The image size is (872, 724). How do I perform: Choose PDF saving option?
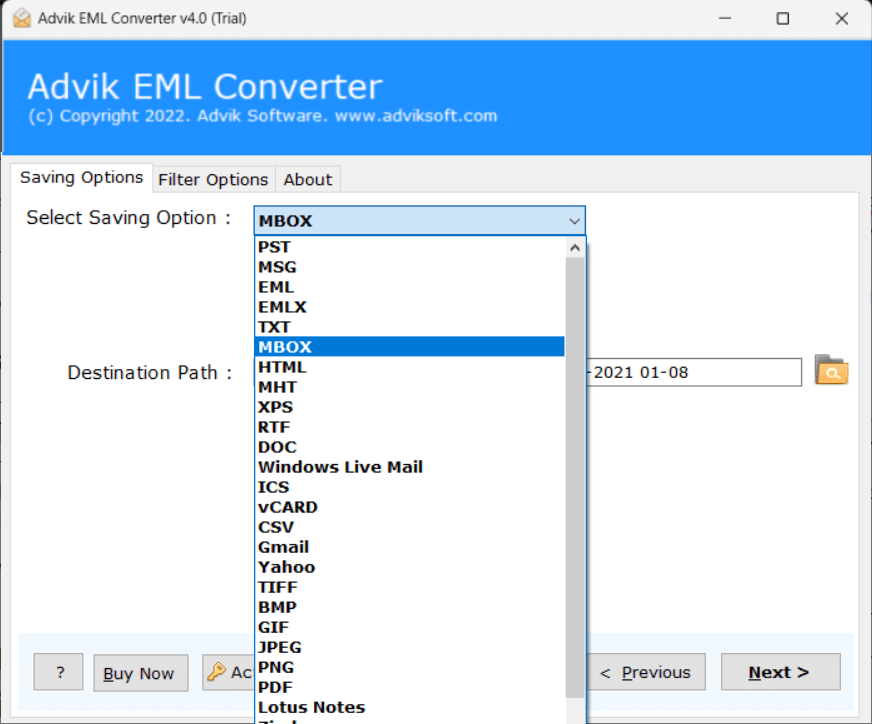[x=410, y=687]
